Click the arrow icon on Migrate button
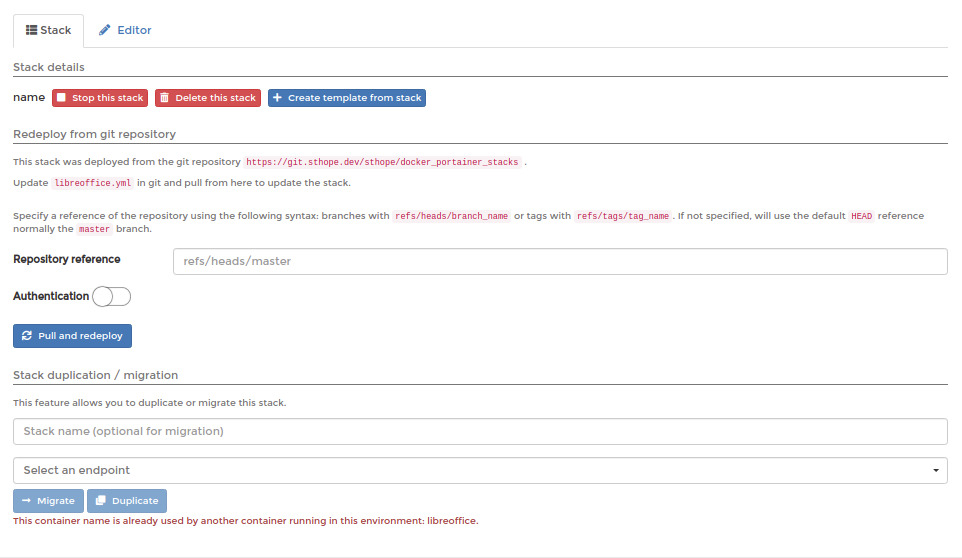Screen dimensions: 962x558 pos(26,500)
